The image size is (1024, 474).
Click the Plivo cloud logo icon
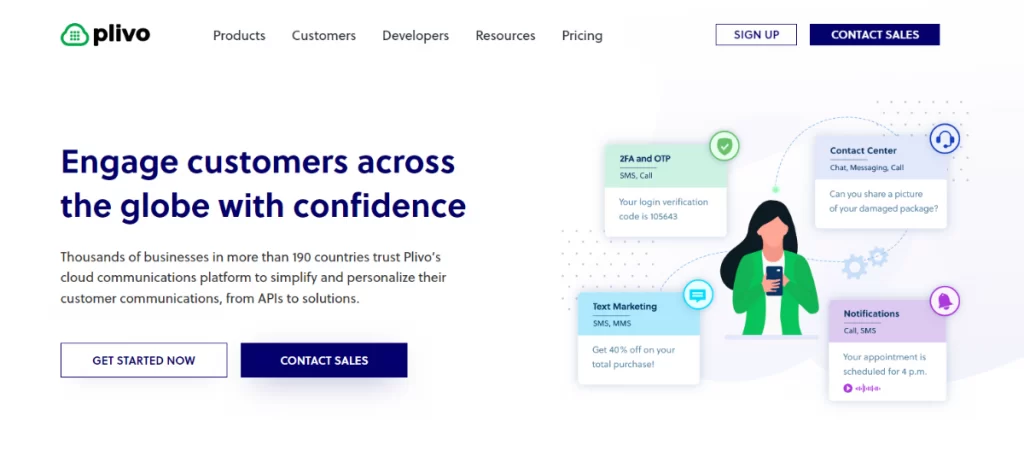pyautogui.click(x=74, y=35)
